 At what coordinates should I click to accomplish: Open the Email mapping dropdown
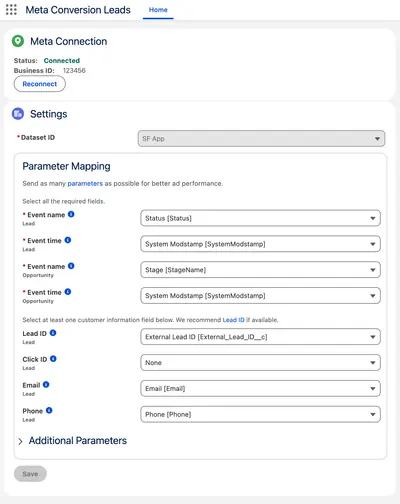pos(260,389)
